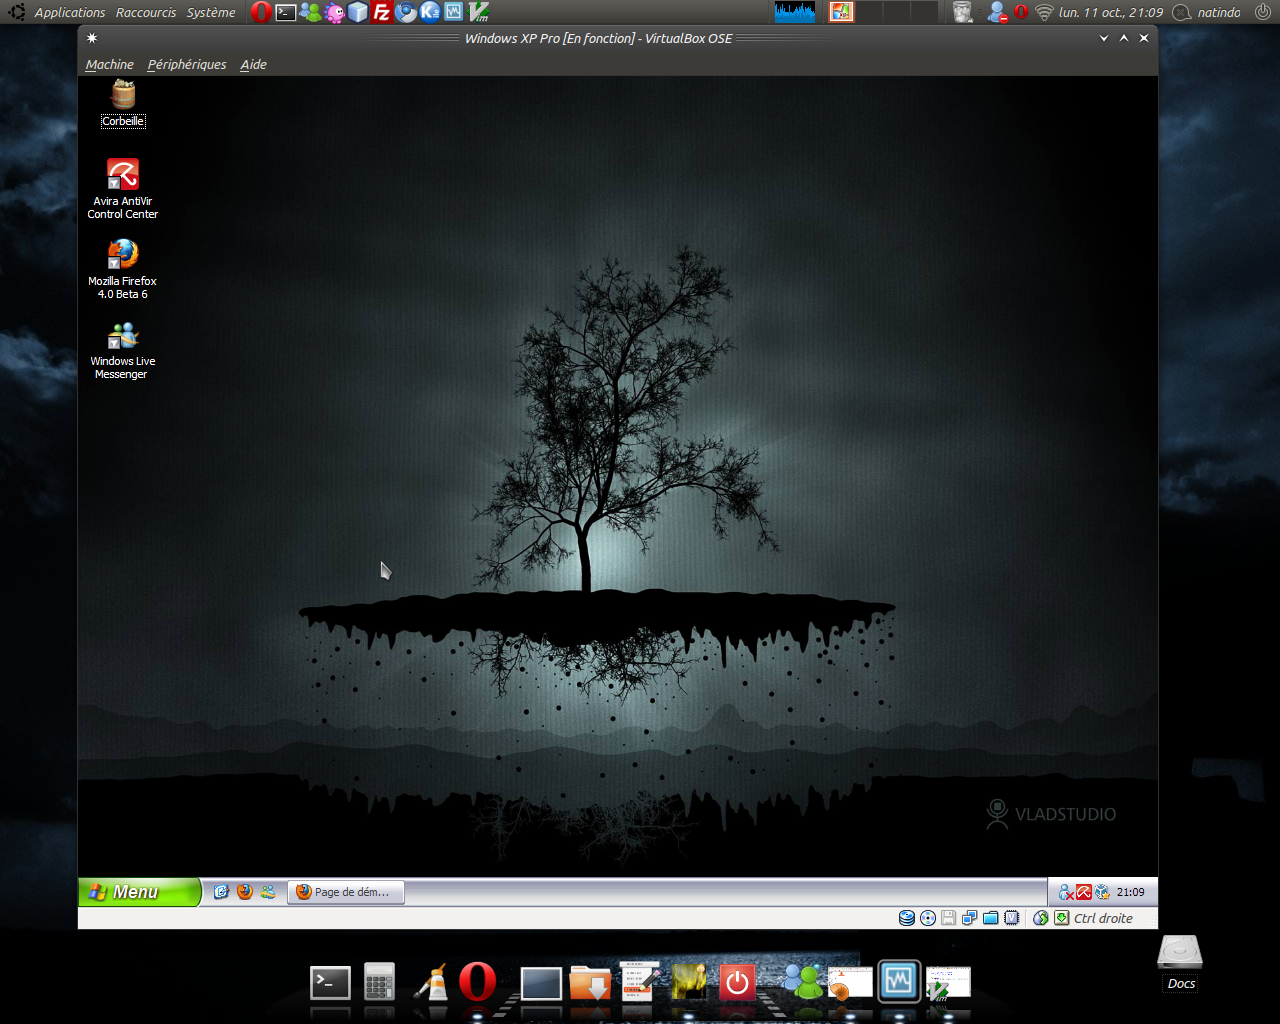
Task: Open the downloads folder in dock
Action: tap(590, 982)
